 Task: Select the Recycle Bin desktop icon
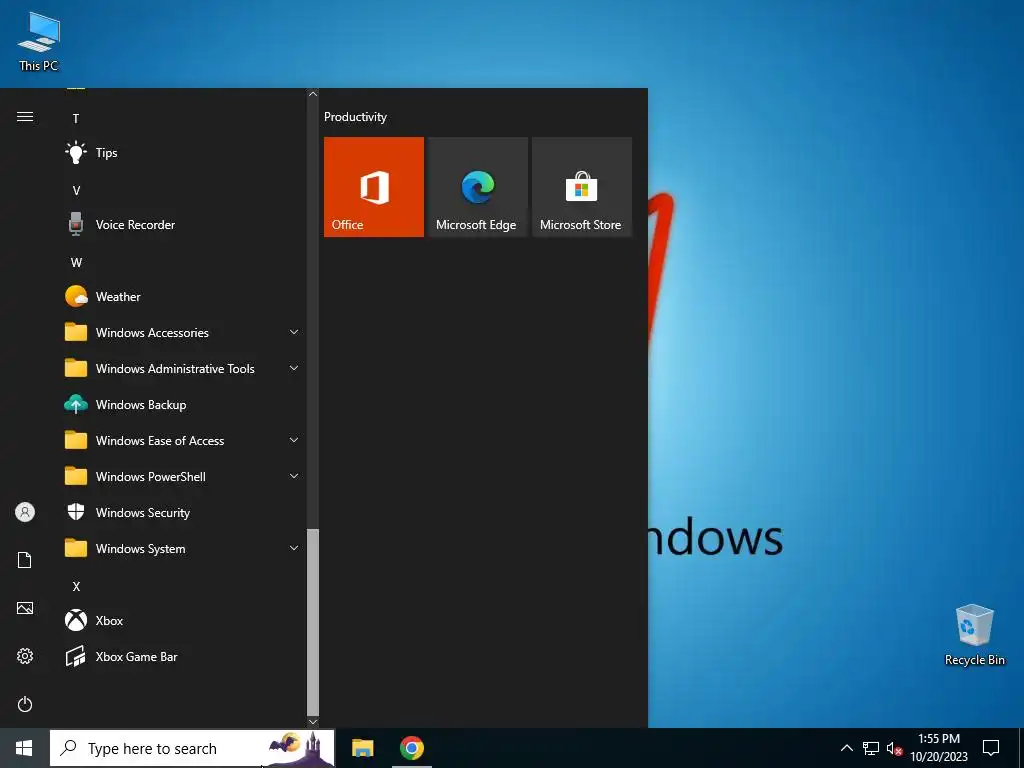[974, 635]
